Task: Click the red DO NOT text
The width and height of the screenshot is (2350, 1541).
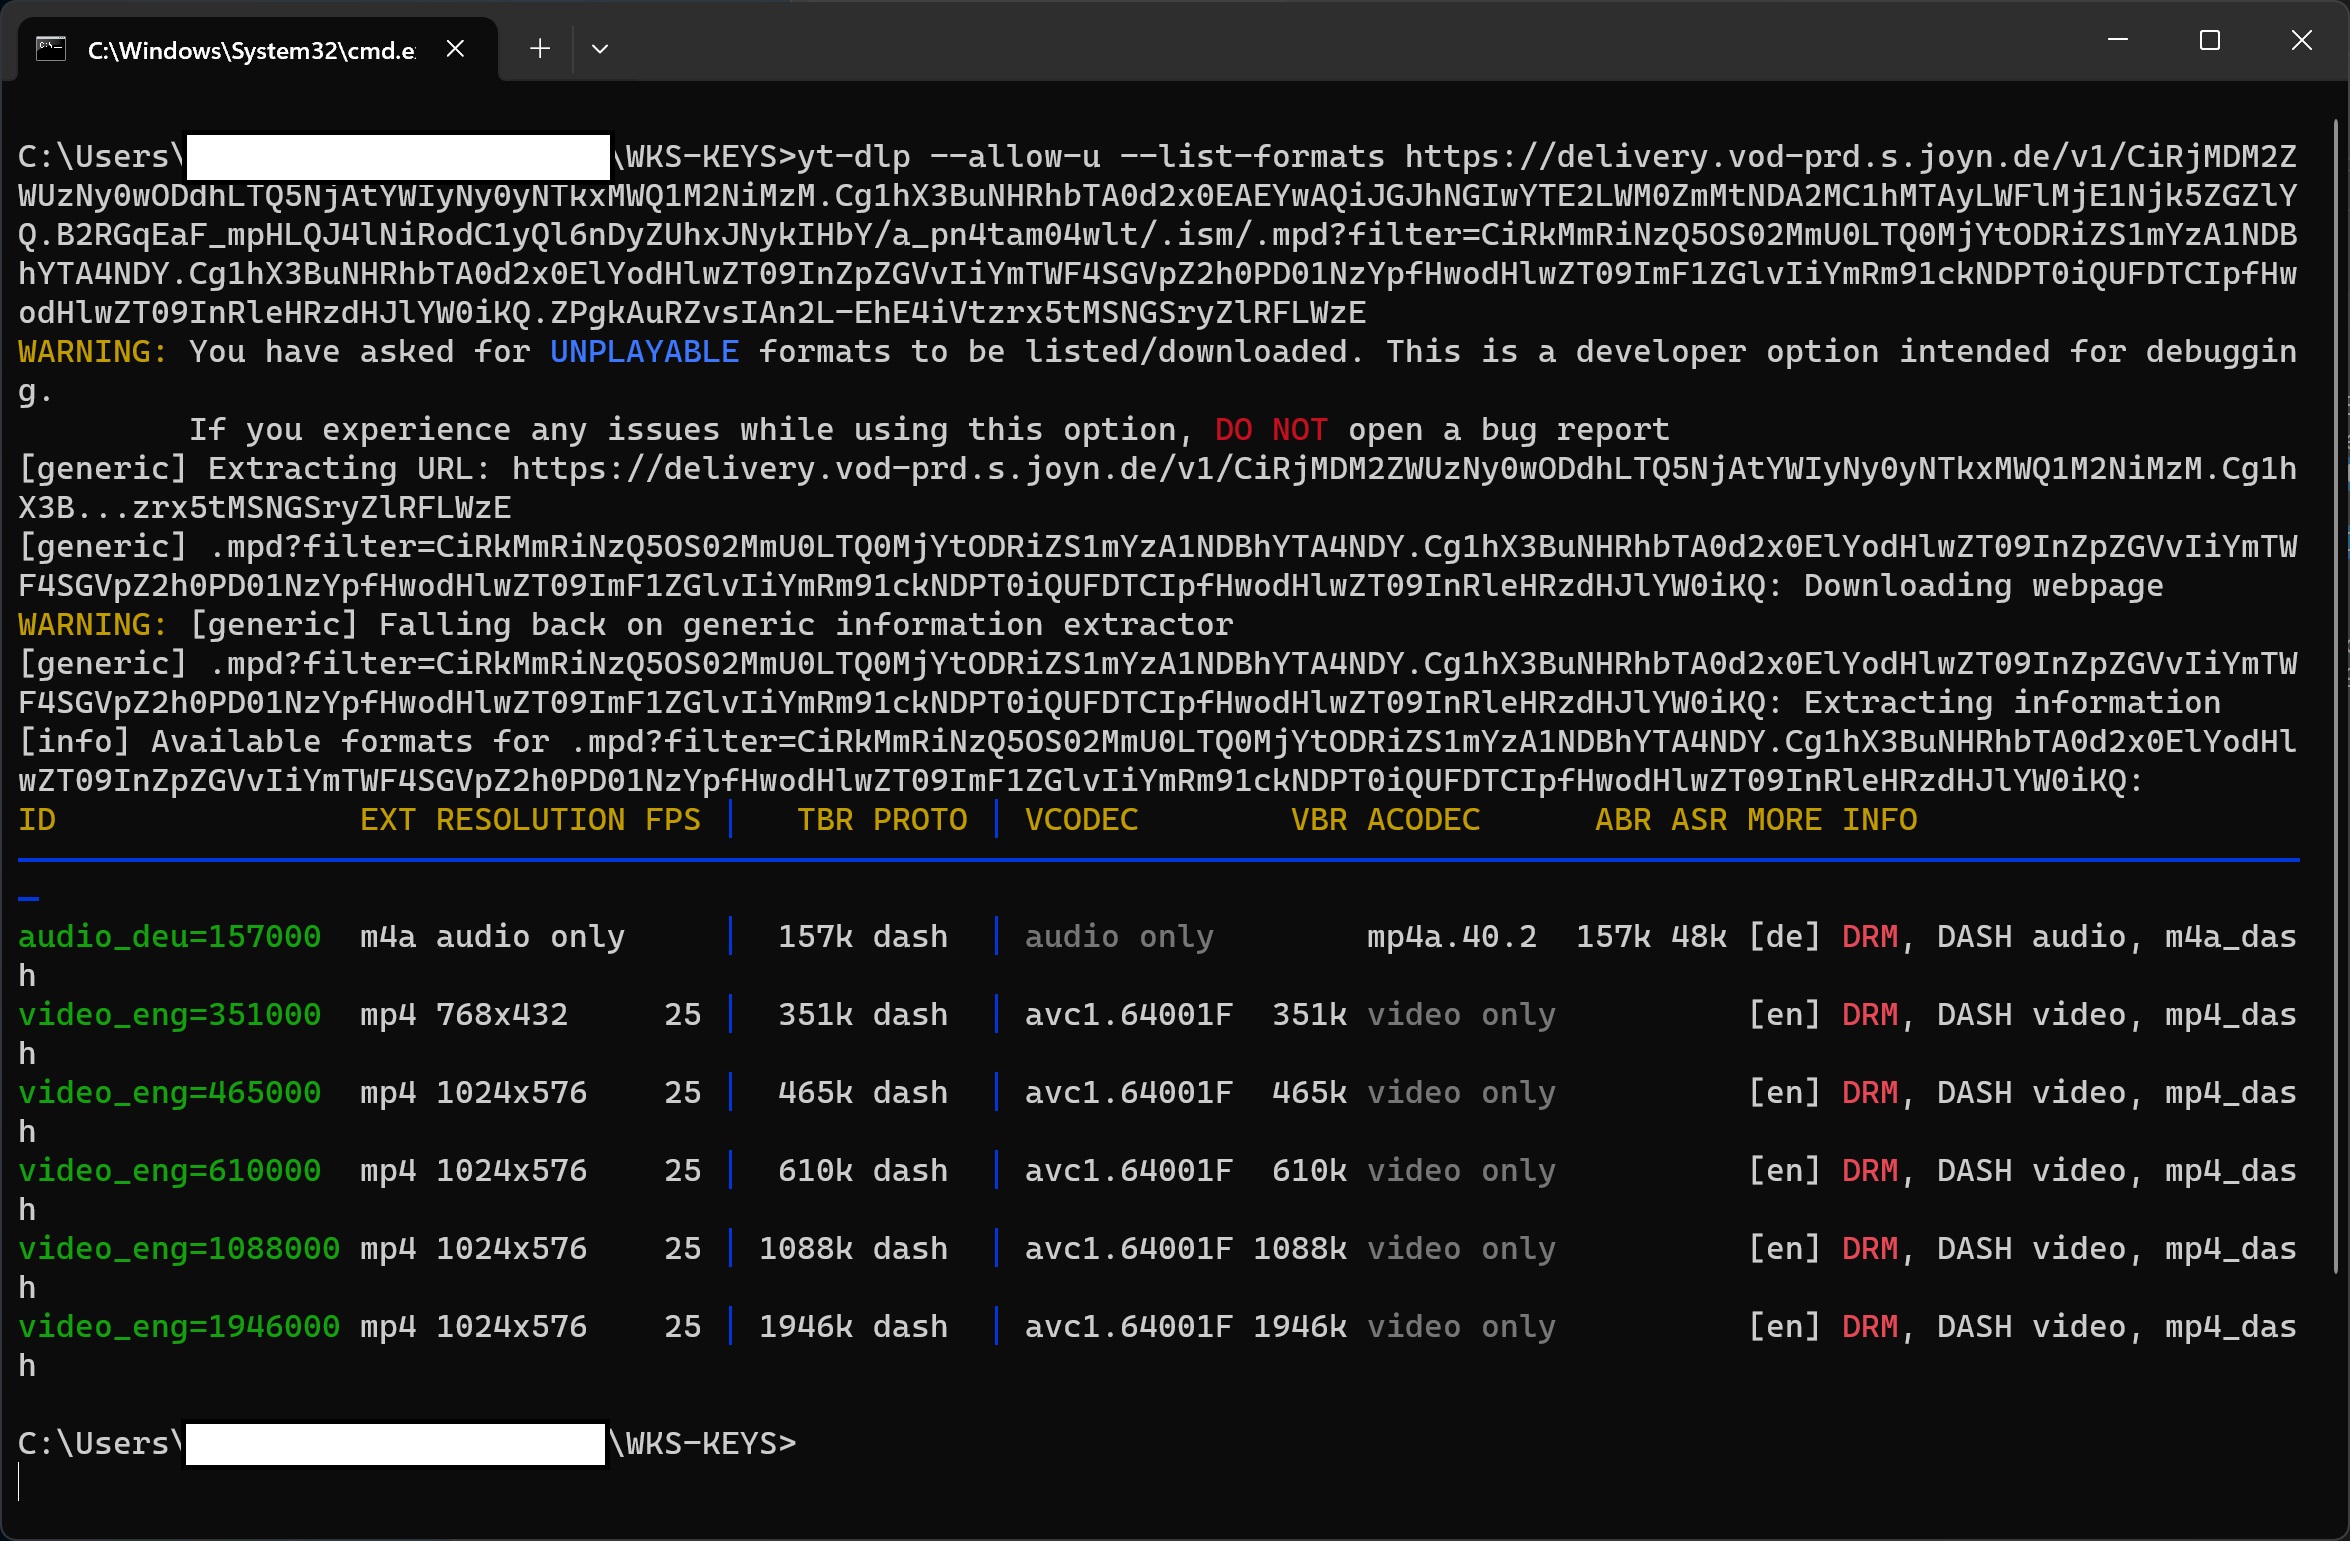Action: click(1271, 429)
